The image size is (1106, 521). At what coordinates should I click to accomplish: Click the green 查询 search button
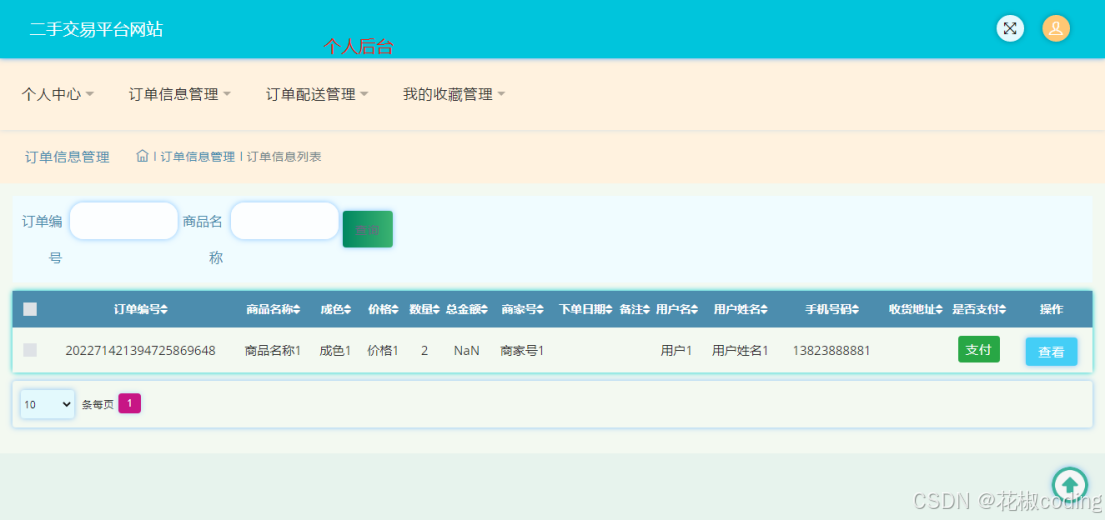[367, 229]
